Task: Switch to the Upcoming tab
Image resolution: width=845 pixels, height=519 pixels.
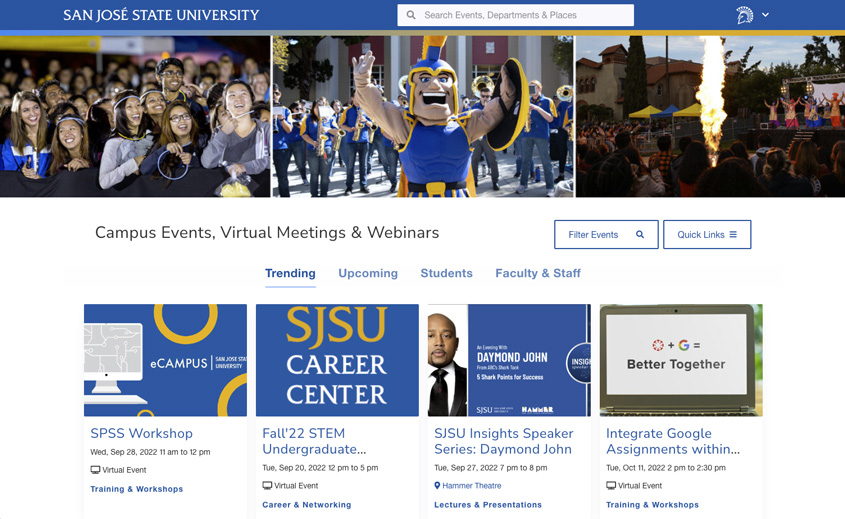Action: [x=368, y=273]
